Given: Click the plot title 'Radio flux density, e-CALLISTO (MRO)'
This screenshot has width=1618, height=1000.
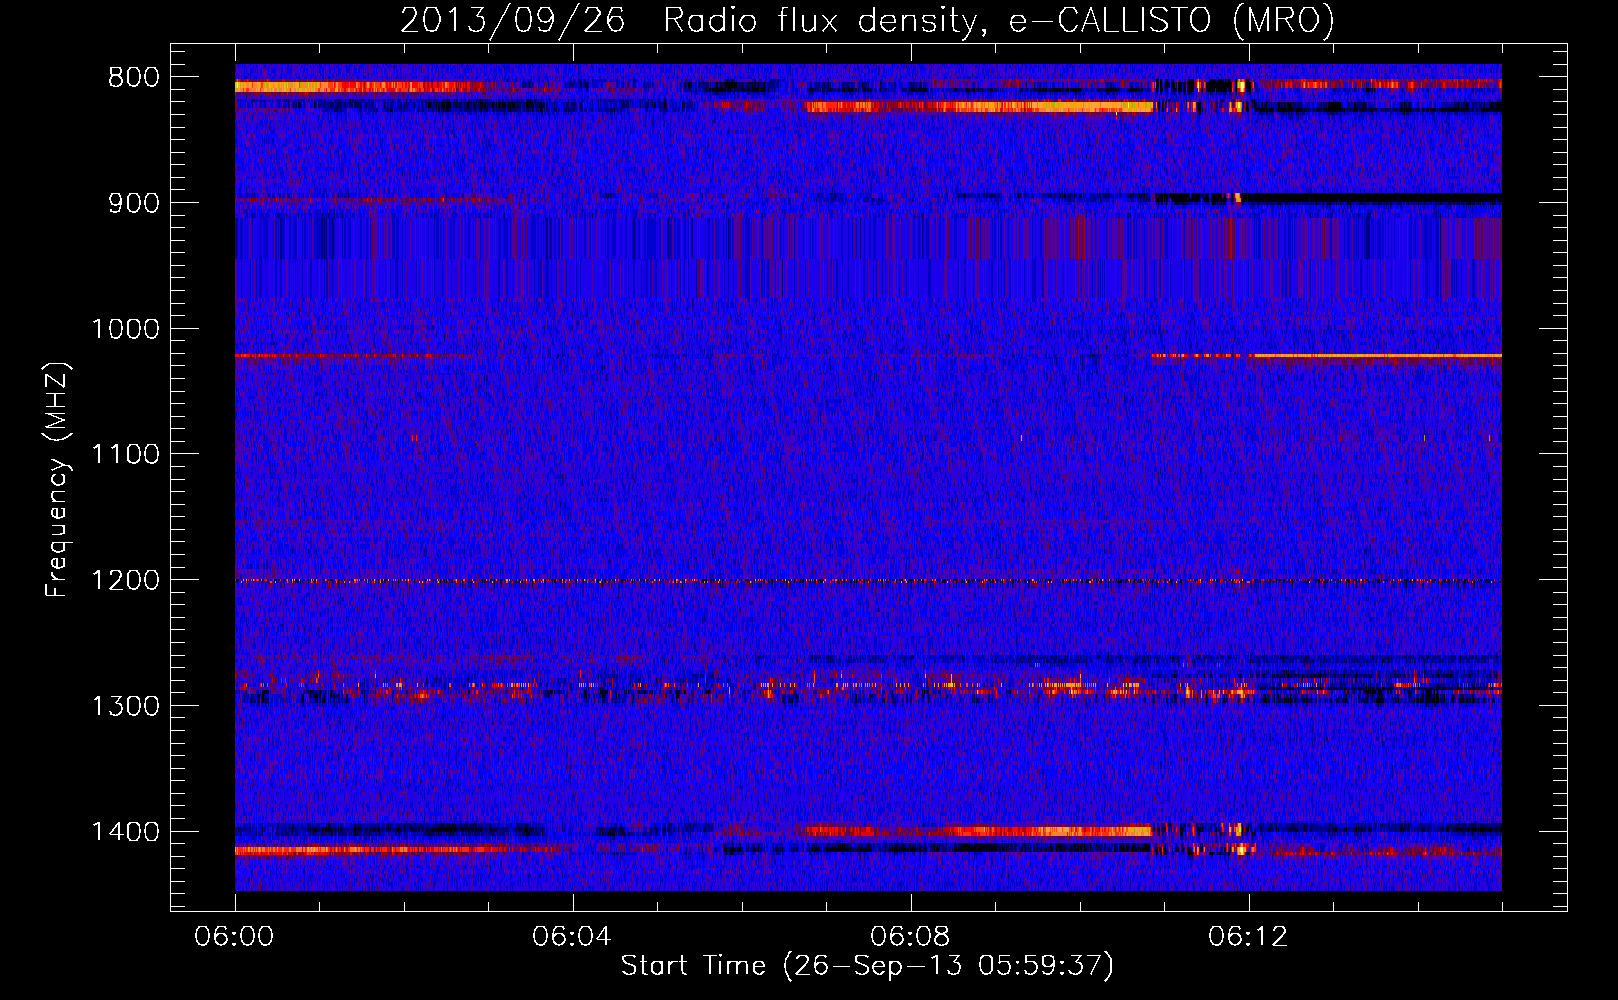Looking at the screenshot, I should pos(999,19).
